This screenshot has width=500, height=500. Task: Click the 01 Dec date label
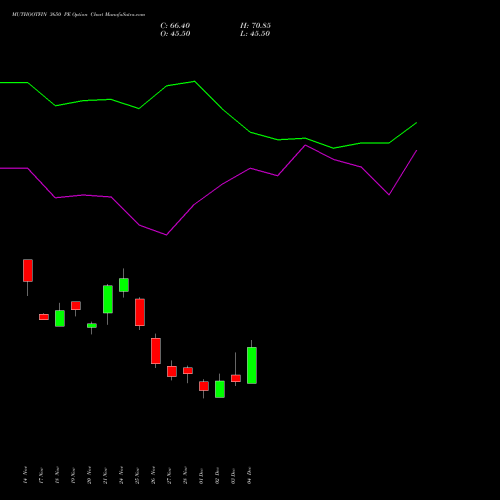pos(202,475)
